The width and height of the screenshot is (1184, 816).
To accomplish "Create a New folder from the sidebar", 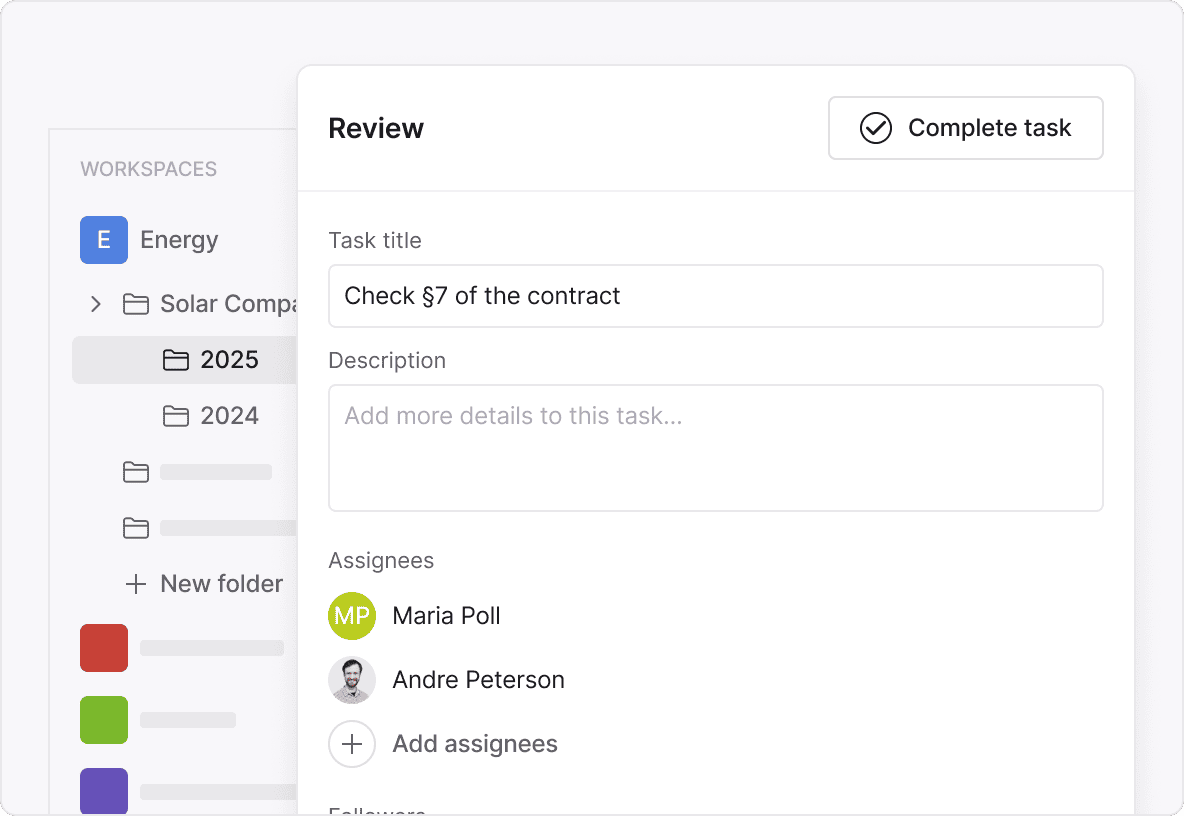I will pos(221,584).
